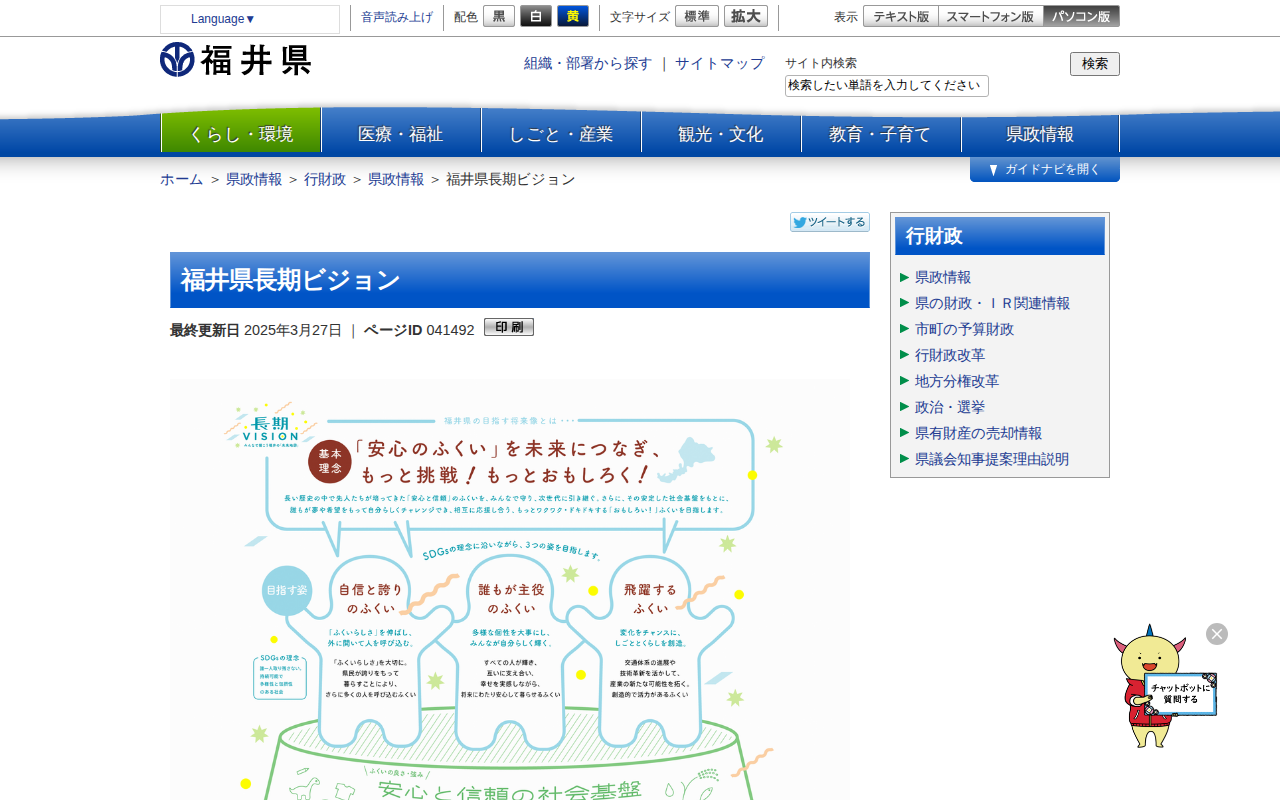Open 行財政 in the breadcrumb
The height and width of the screenshot is (800, 1280).
coord(325,179)
